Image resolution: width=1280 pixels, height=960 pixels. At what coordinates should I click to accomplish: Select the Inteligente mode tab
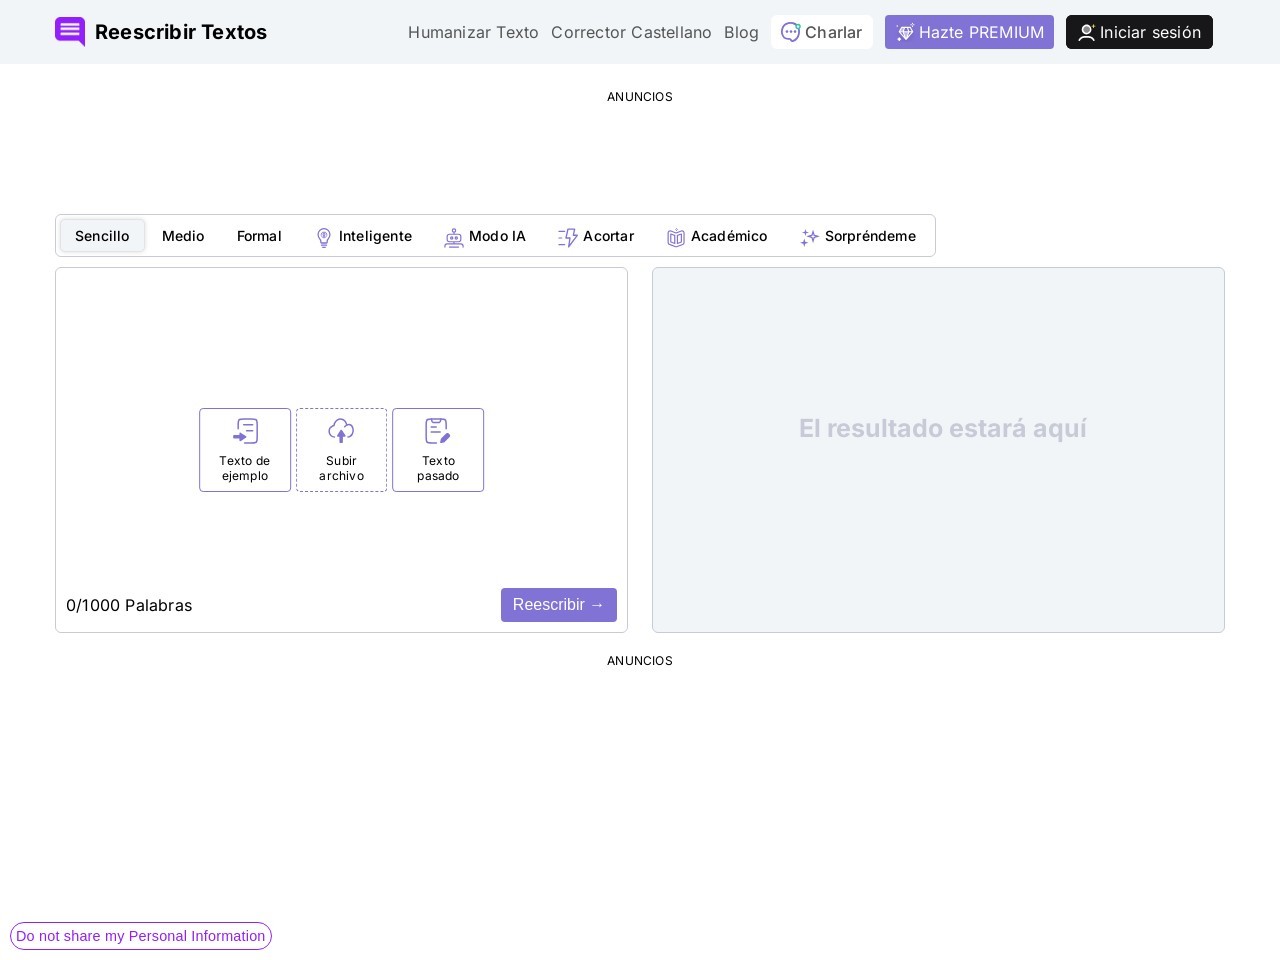coord(364,236)
